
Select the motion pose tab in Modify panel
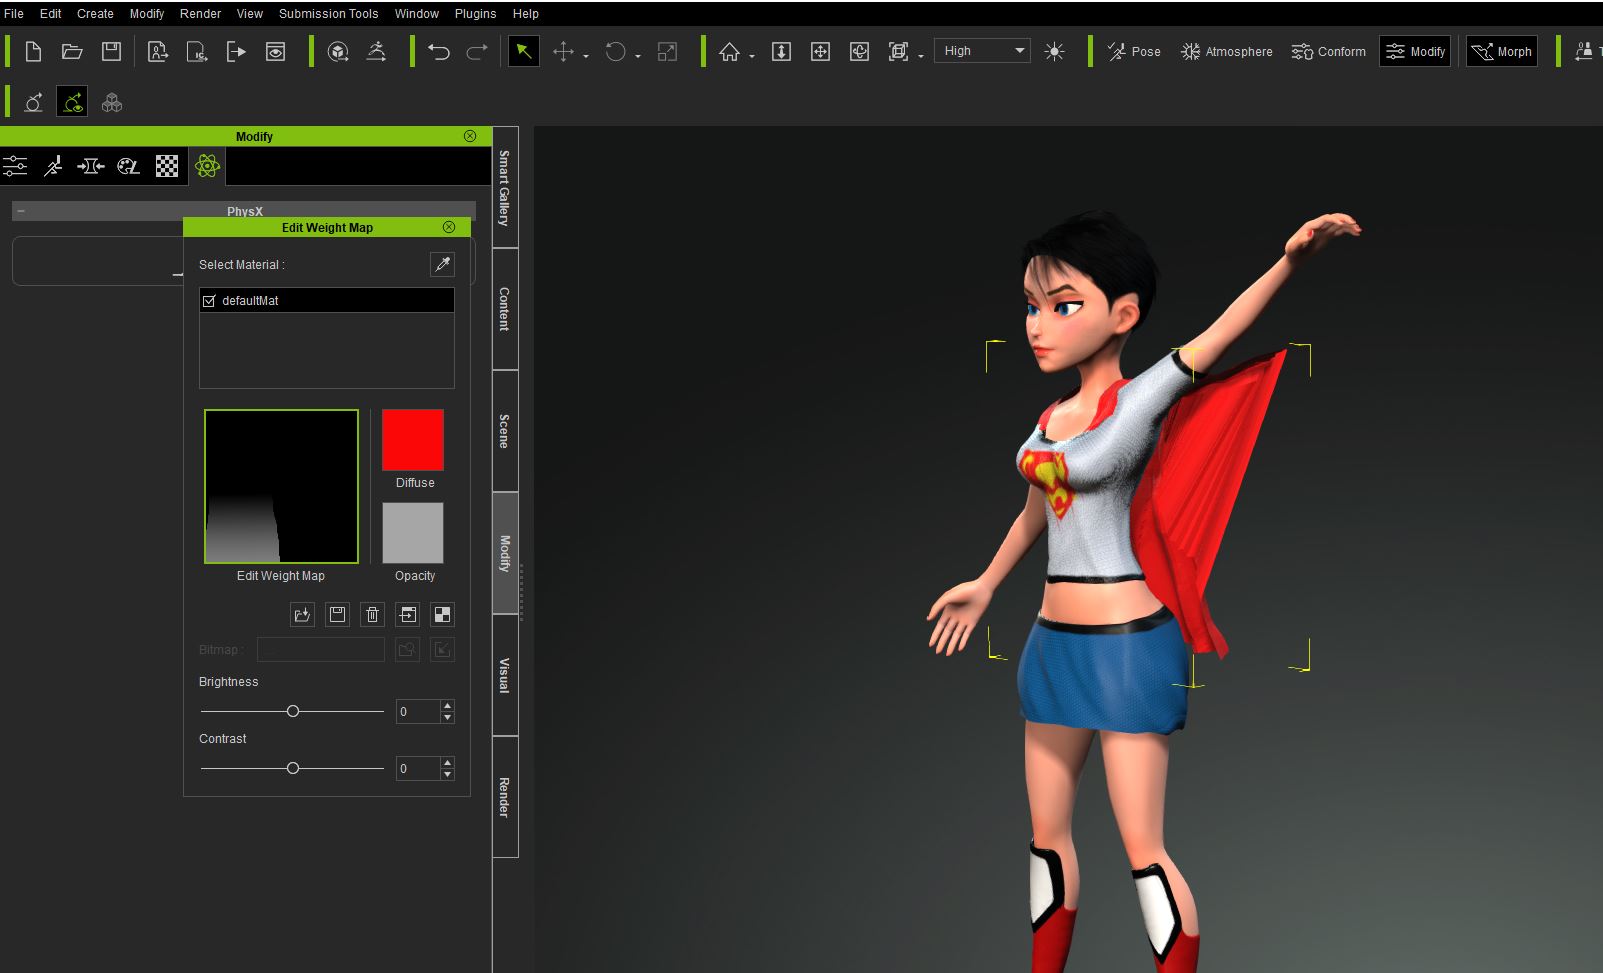tap(53, 166)
